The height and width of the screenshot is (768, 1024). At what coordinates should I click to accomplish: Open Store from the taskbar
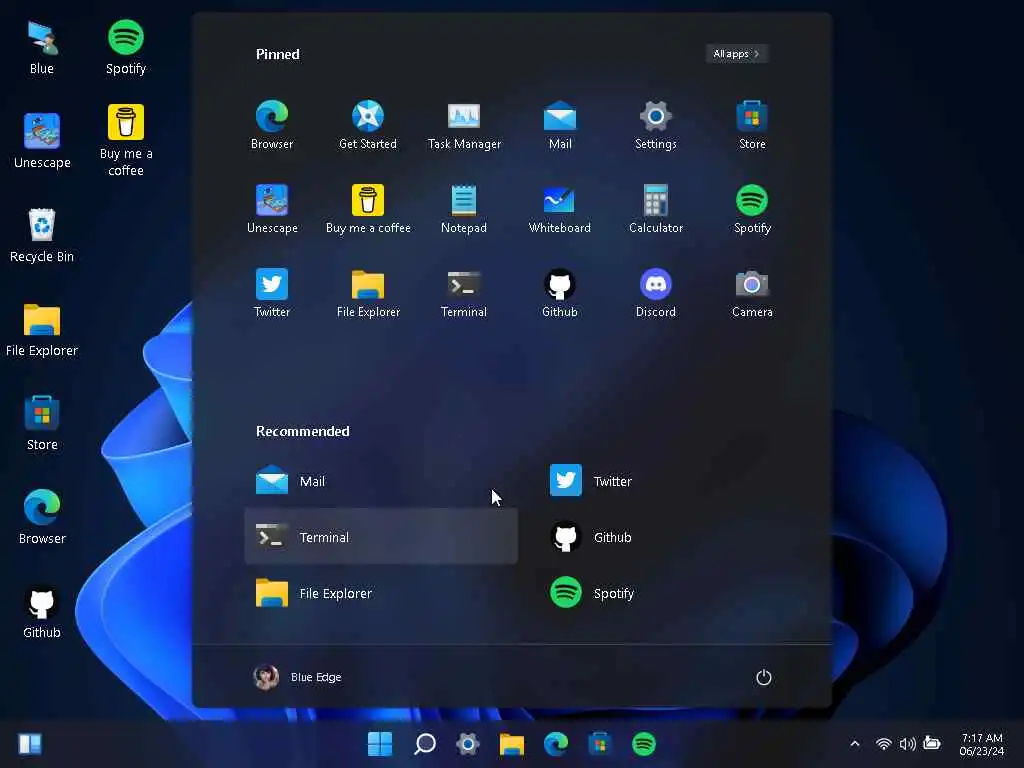tap(600, 743)
